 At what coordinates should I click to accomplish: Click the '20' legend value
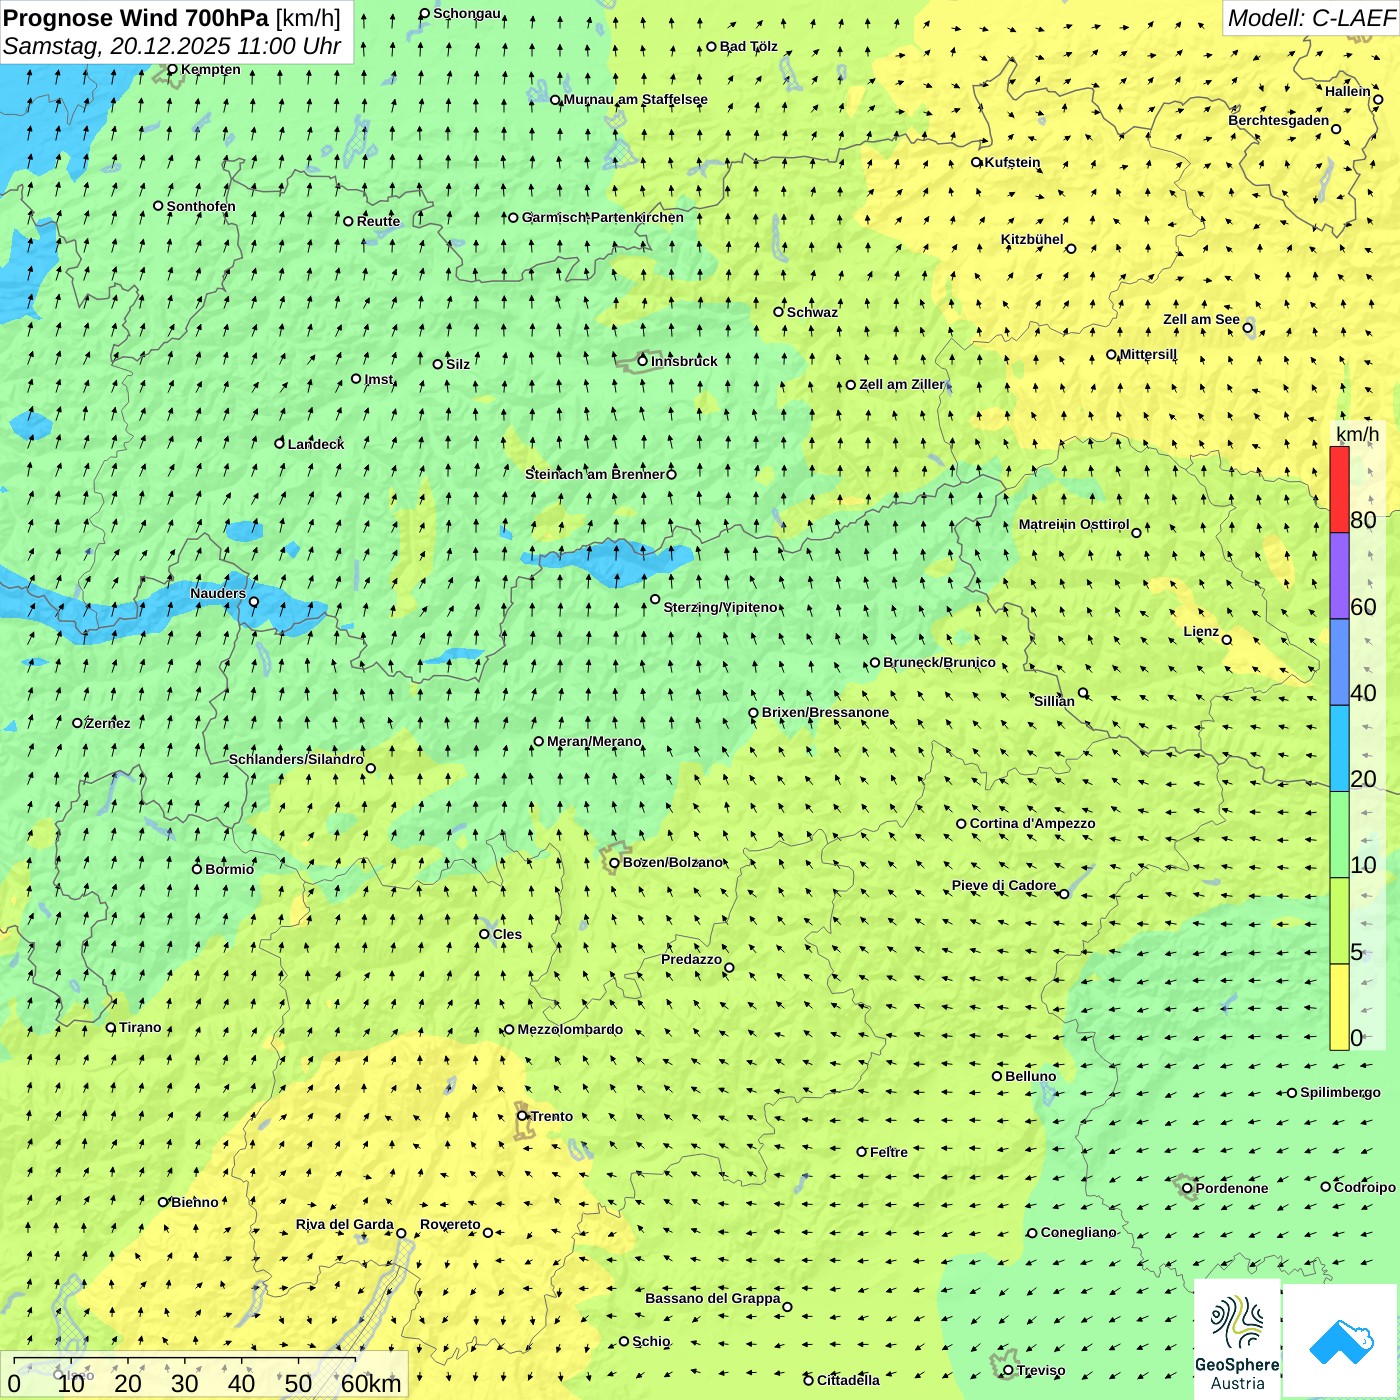coord(1363,779)
